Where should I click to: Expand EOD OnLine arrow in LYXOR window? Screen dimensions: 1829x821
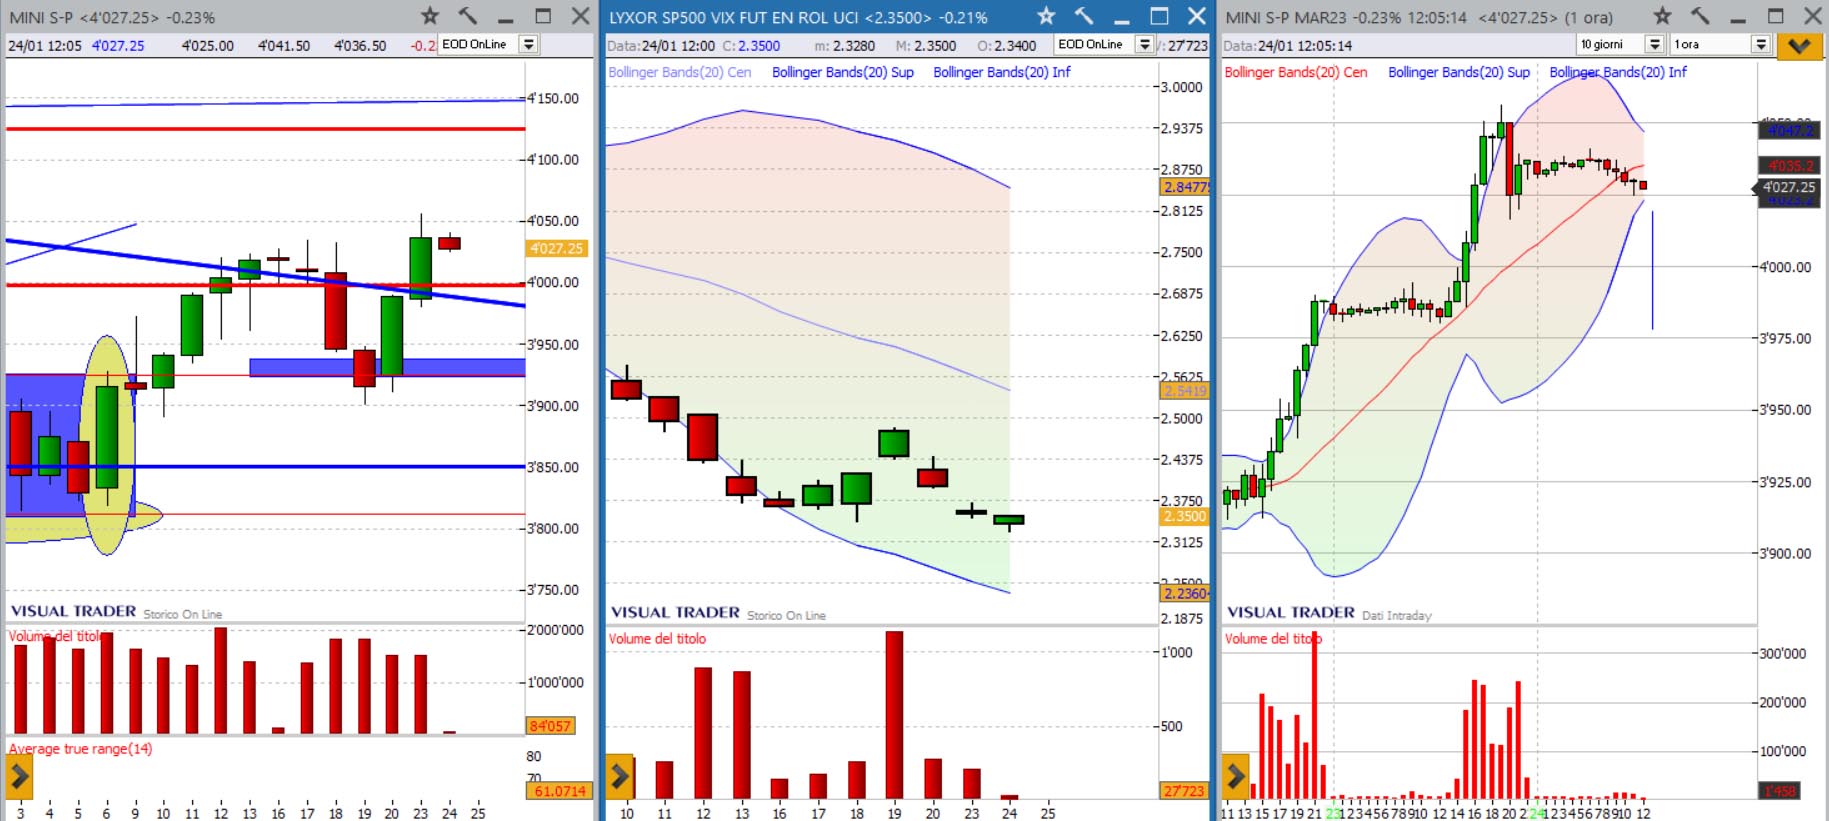(1145, 44)
